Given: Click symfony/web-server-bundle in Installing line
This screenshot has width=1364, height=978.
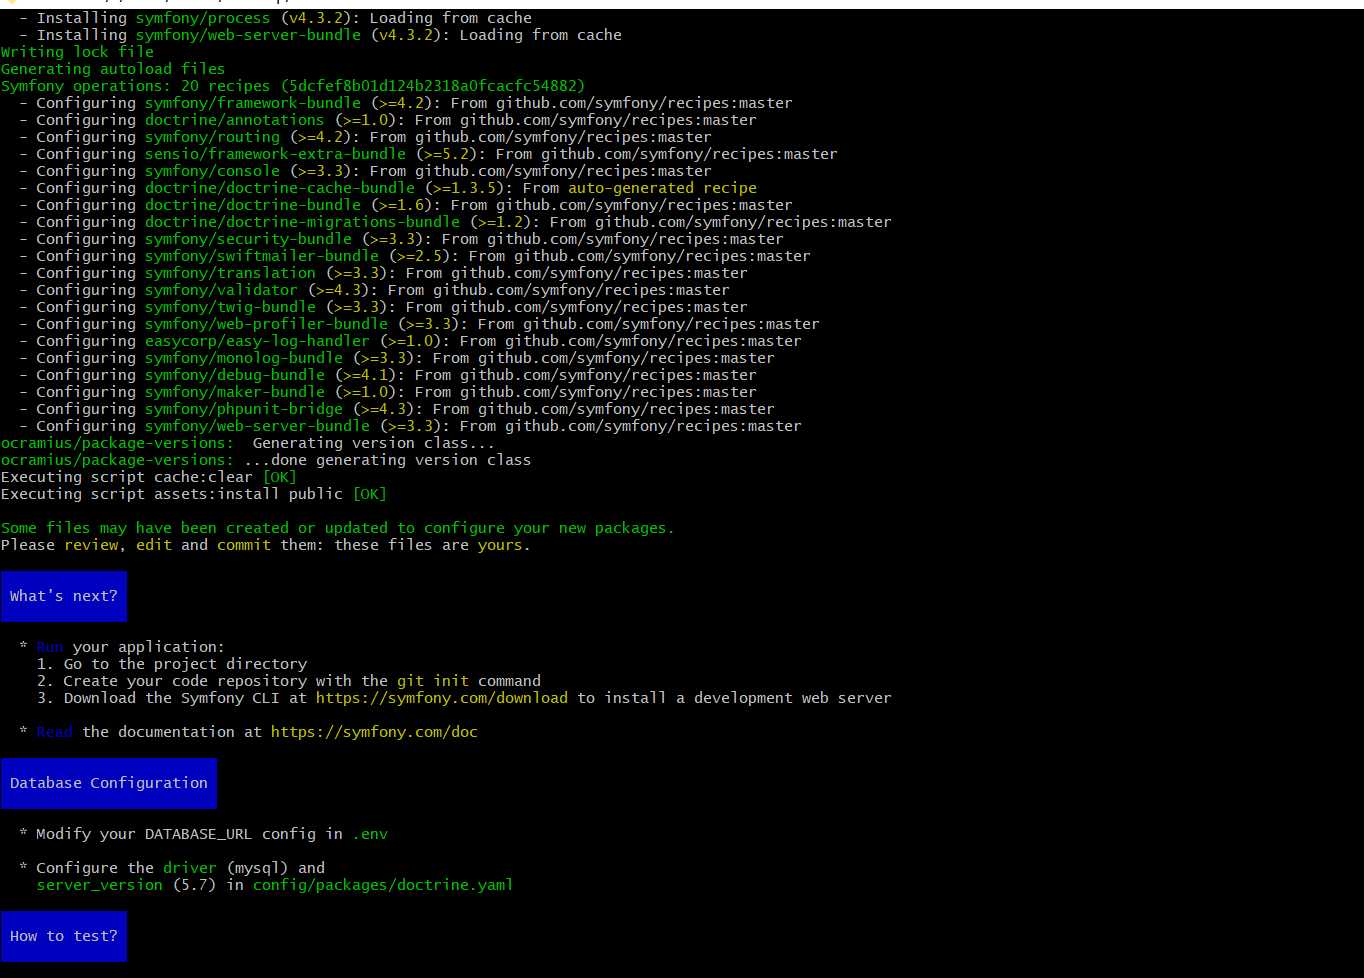Looking at the screenshot, I should pyautogui.click(x=248, y=35).
